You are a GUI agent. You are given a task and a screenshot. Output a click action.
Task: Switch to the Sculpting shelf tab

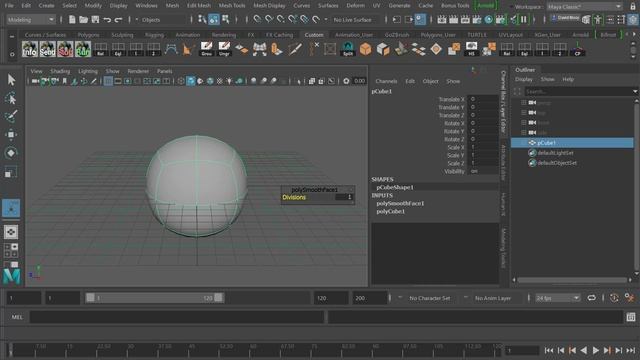pyautogui.click(x=122, y=35)
